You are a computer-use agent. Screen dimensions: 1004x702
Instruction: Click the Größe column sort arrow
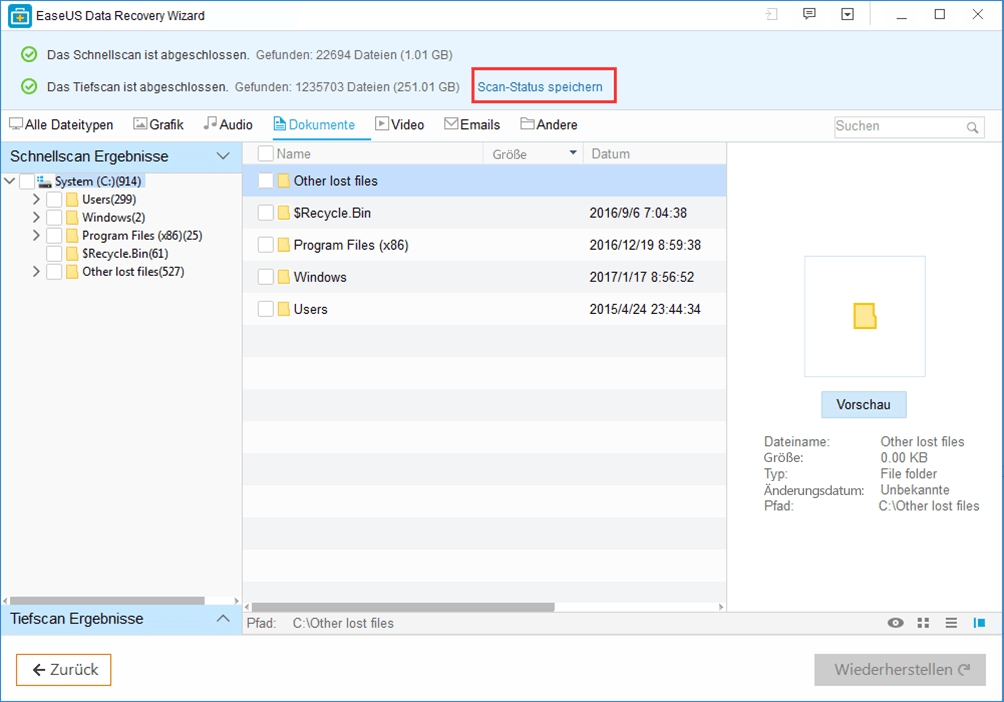point(572,153)
